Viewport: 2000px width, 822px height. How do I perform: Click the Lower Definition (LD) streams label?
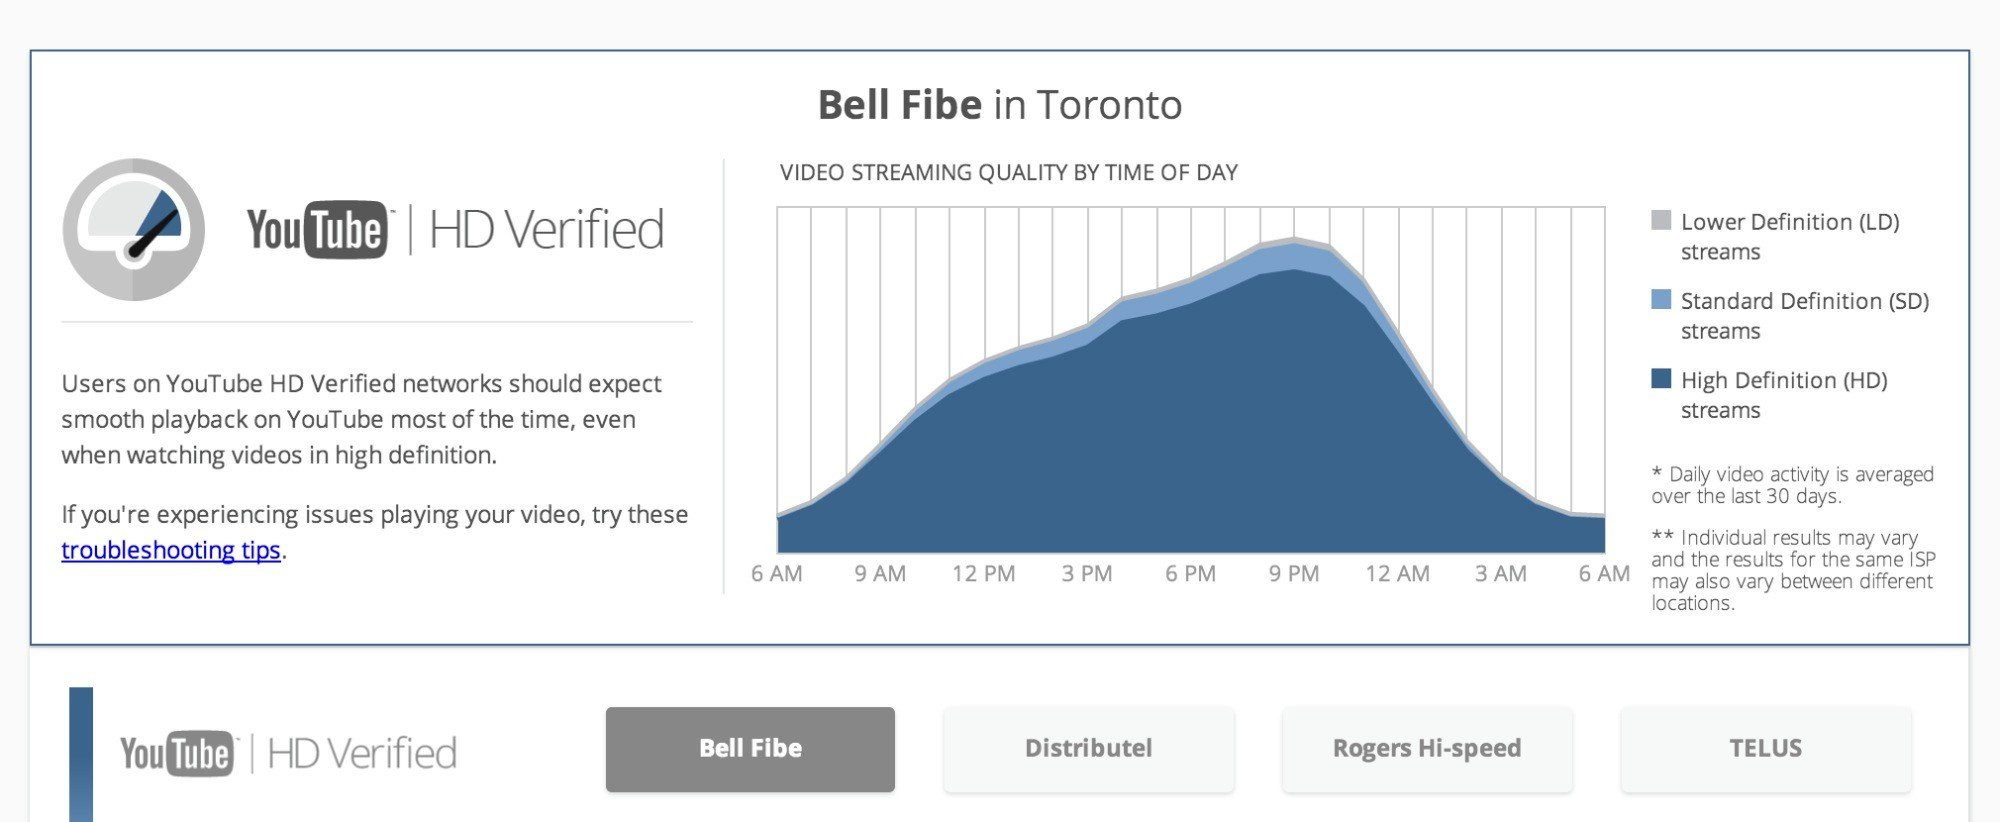click(x=1789, y=236)
